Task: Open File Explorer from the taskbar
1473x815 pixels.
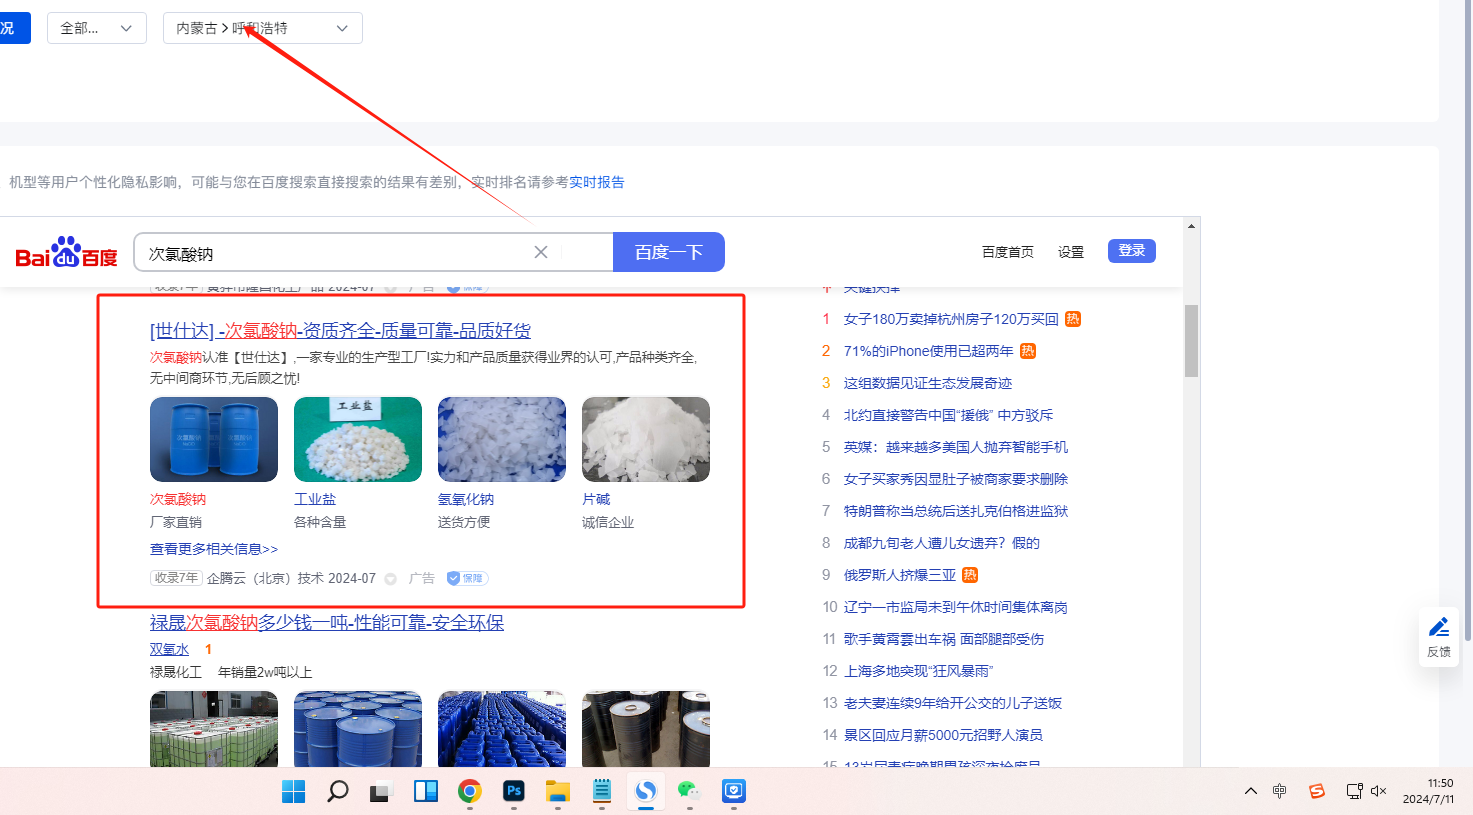Action: click(x=558, y=791)
